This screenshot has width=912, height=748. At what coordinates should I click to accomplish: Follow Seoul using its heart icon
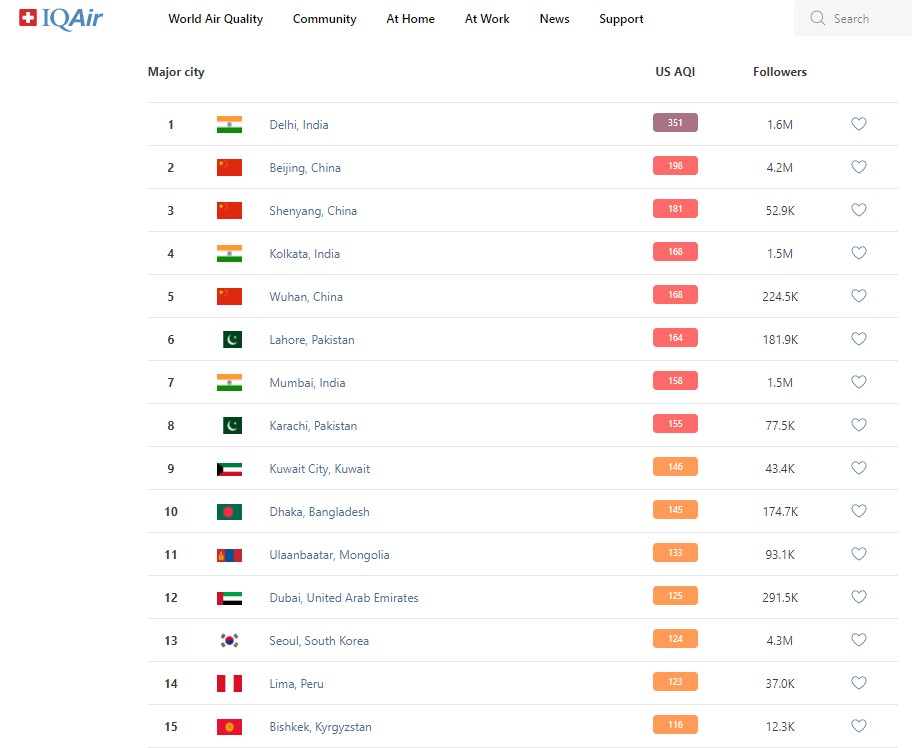pyautogui.click(x=858, y=640)
